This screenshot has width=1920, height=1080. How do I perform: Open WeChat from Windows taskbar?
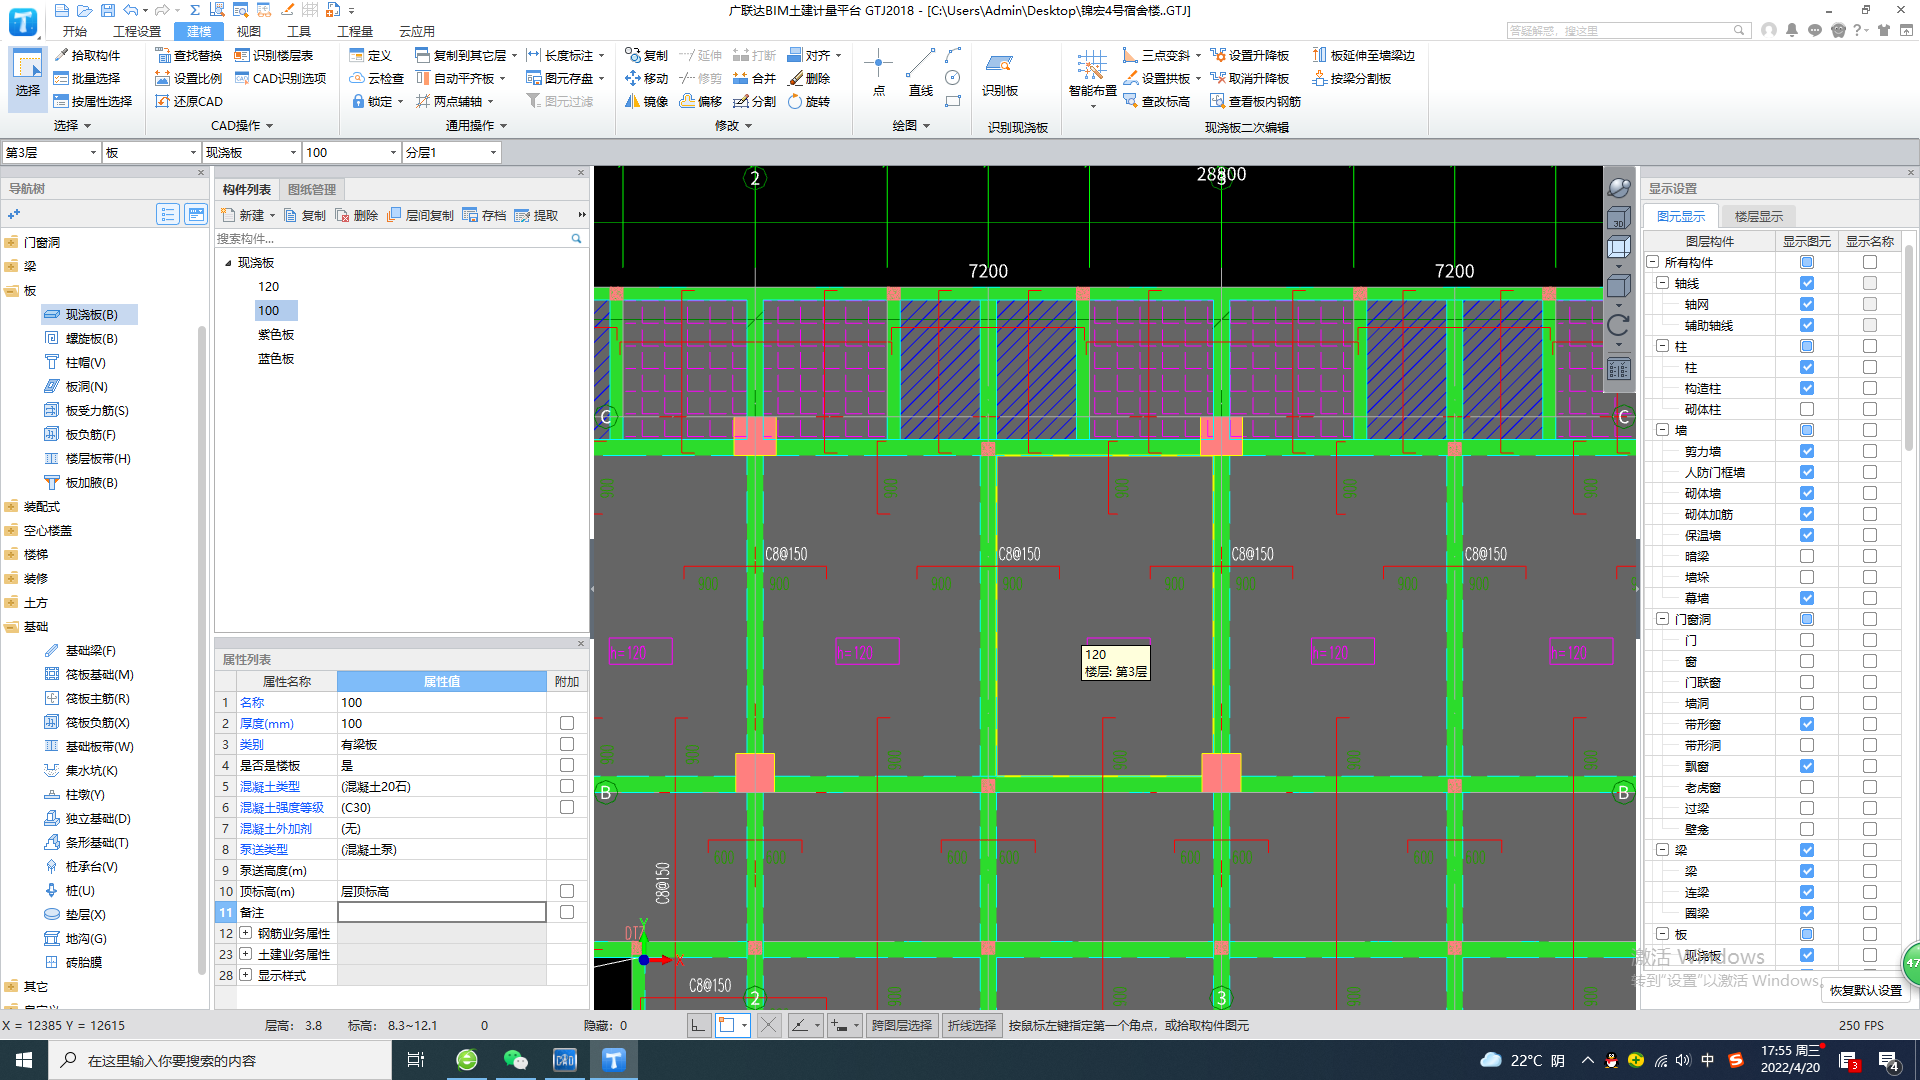point(515,1060)
